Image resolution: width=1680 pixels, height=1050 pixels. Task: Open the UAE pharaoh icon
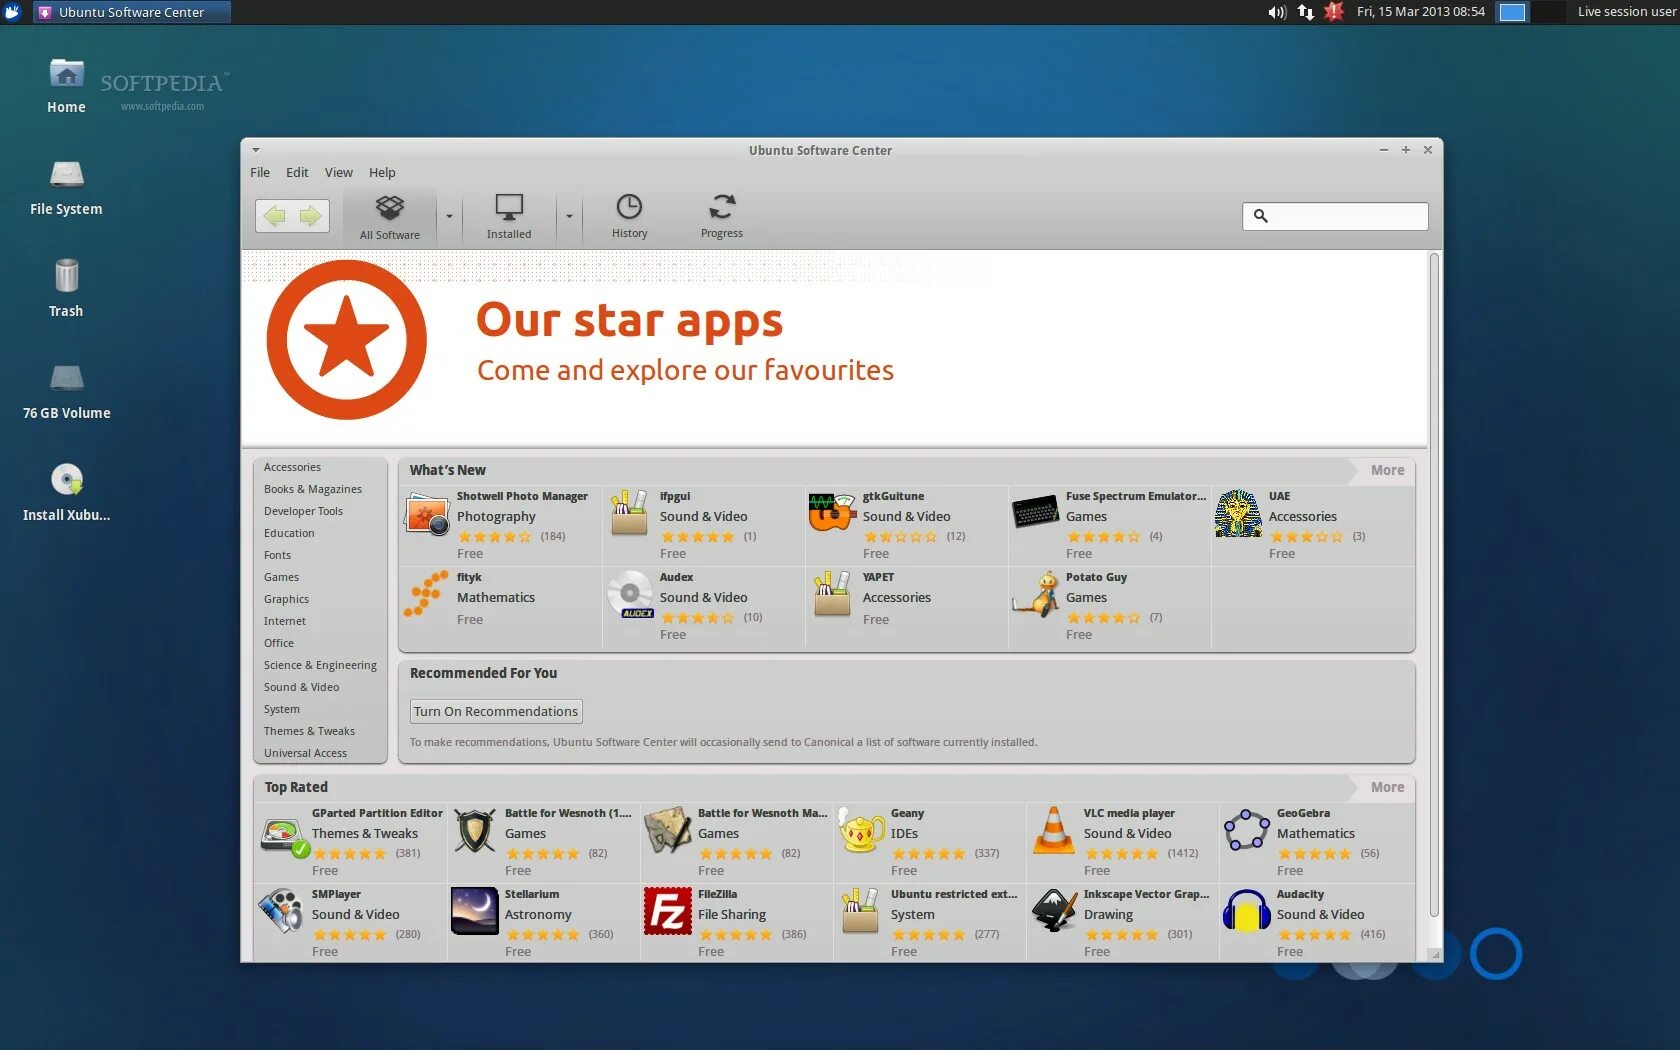(x=1238, y=513)
